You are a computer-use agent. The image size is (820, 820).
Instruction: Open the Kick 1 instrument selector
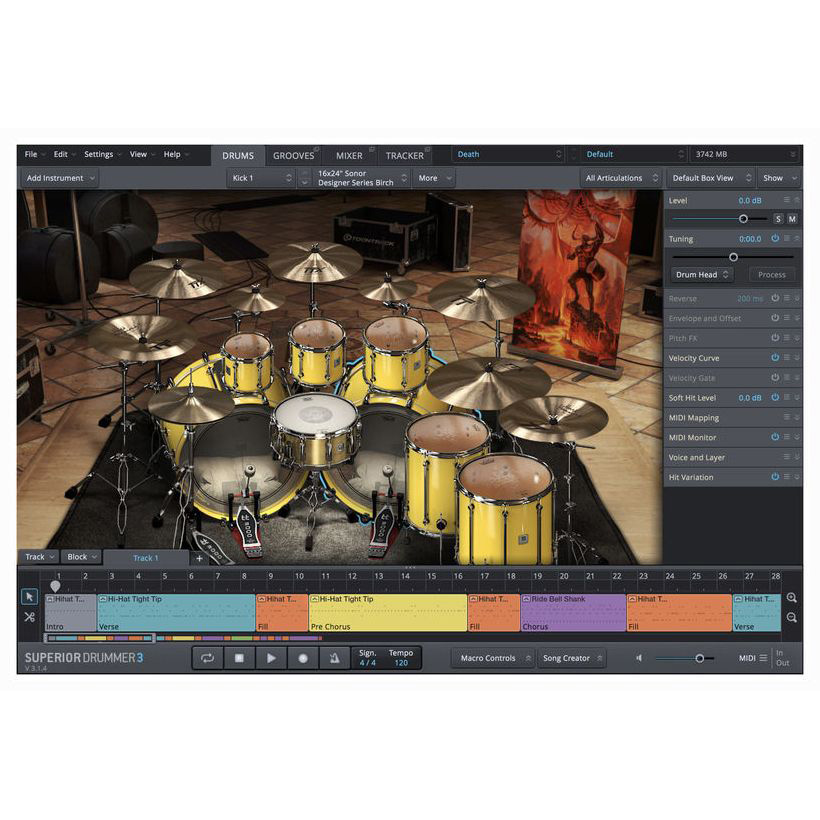coord(261,178)
